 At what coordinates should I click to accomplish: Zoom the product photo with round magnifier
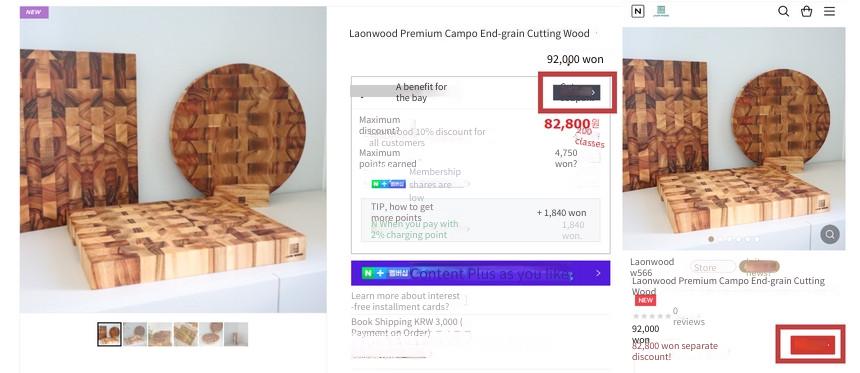(830, 235)
